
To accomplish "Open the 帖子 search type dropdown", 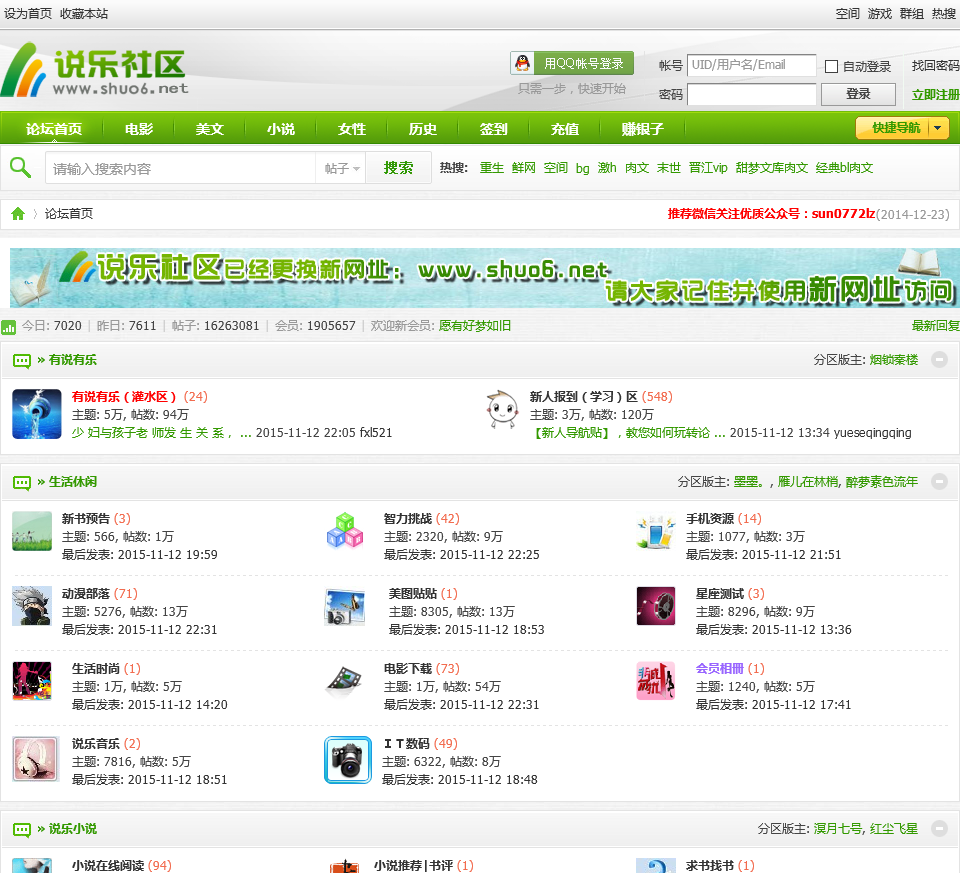I will click(x=341, y=168).
